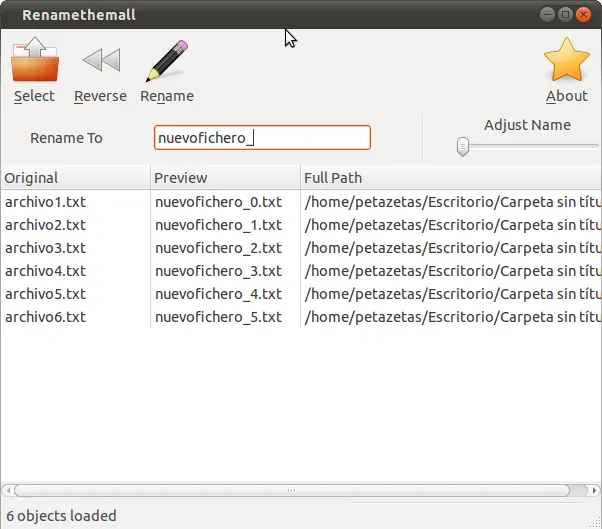Click the Adjust Name slider handle
The image size is (602, 529).
(463, 147)
